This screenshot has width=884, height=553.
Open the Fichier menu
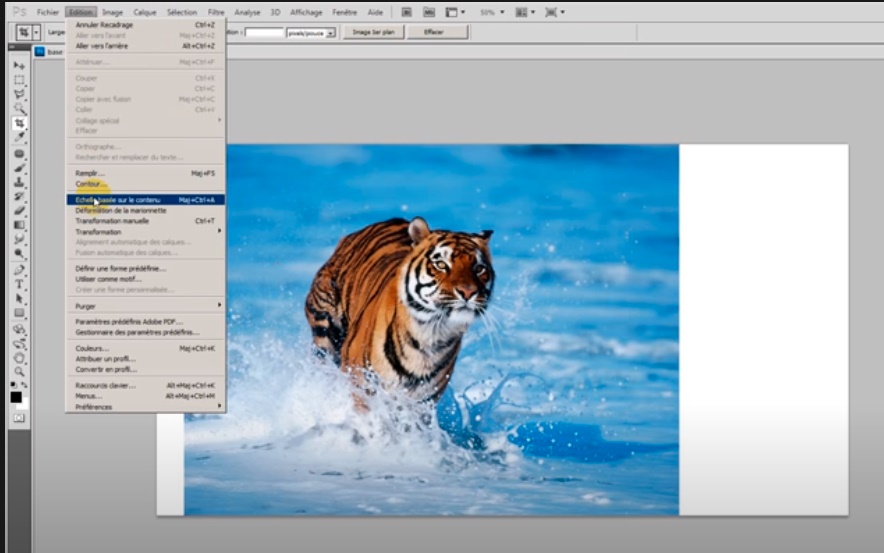tap(48, 12)
